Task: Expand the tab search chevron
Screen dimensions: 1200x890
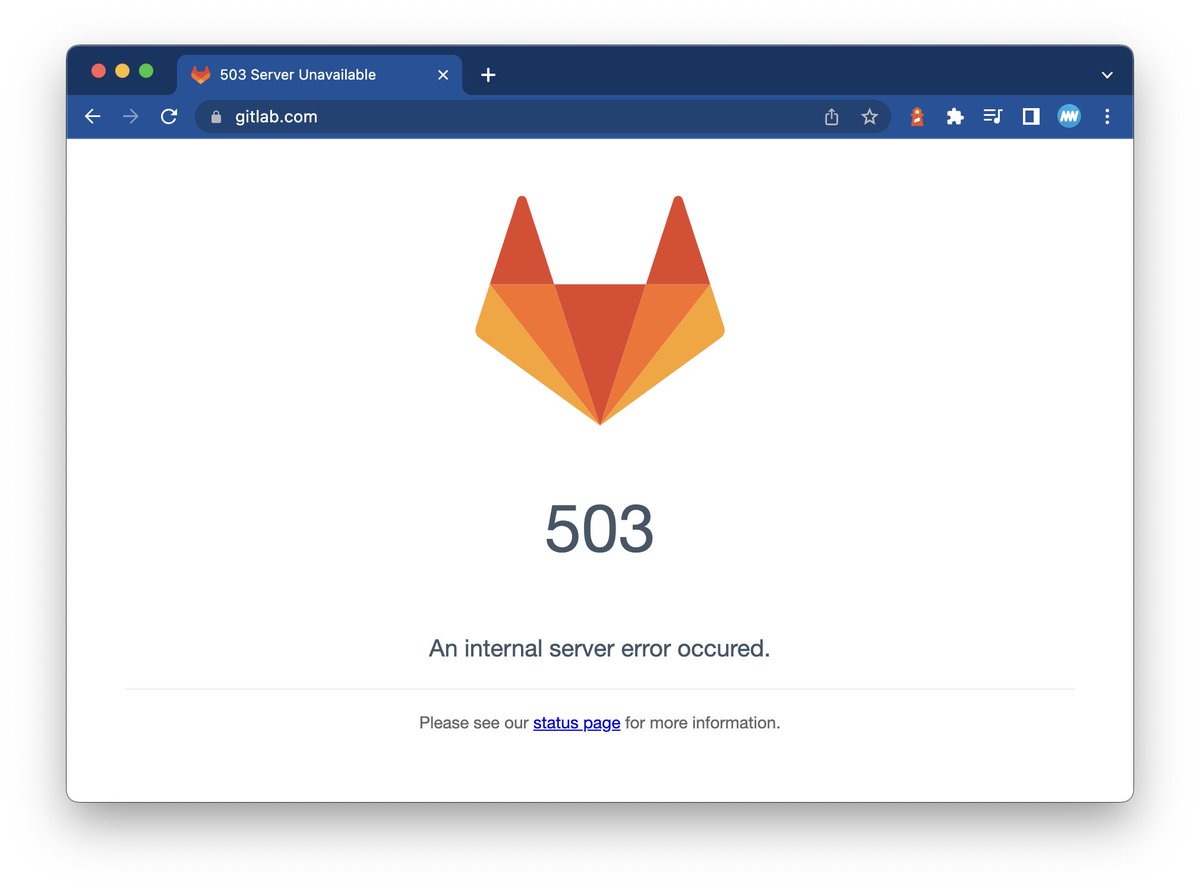Action: point(1107,75)
